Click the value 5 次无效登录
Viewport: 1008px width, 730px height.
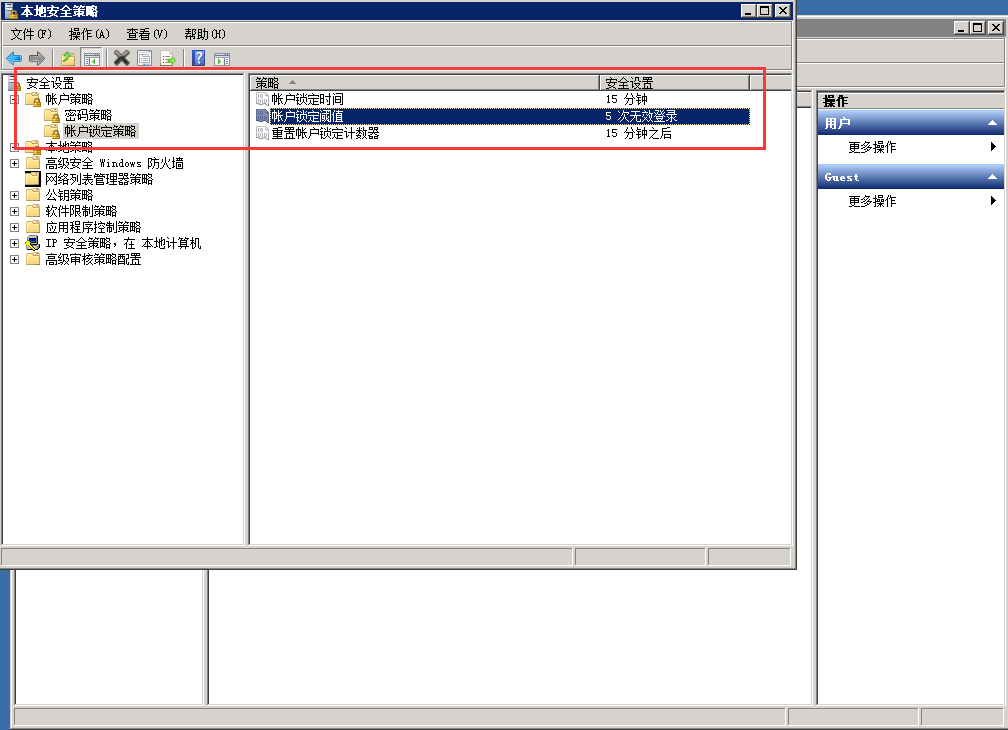point(641,116)
